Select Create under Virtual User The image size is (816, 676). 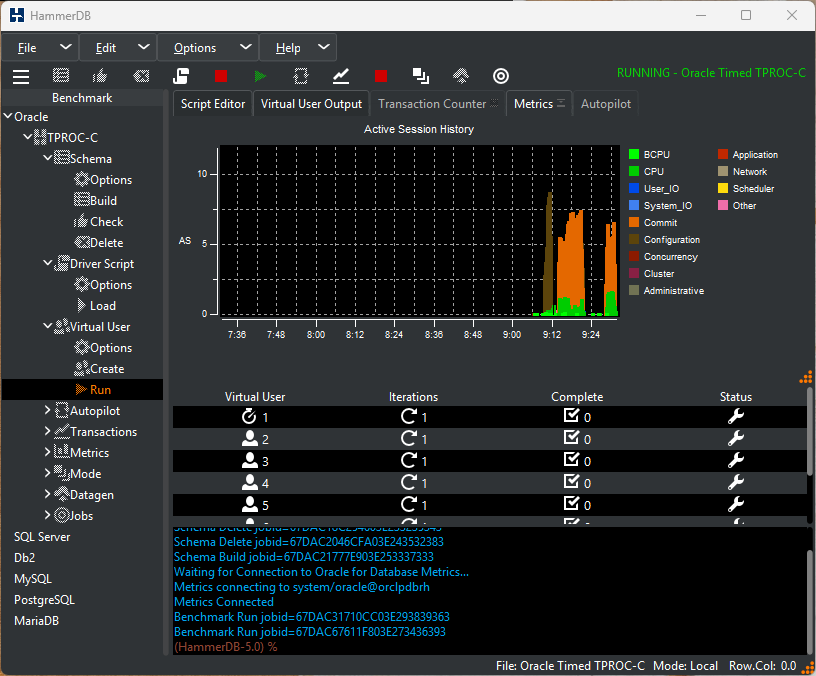[99, 369]
